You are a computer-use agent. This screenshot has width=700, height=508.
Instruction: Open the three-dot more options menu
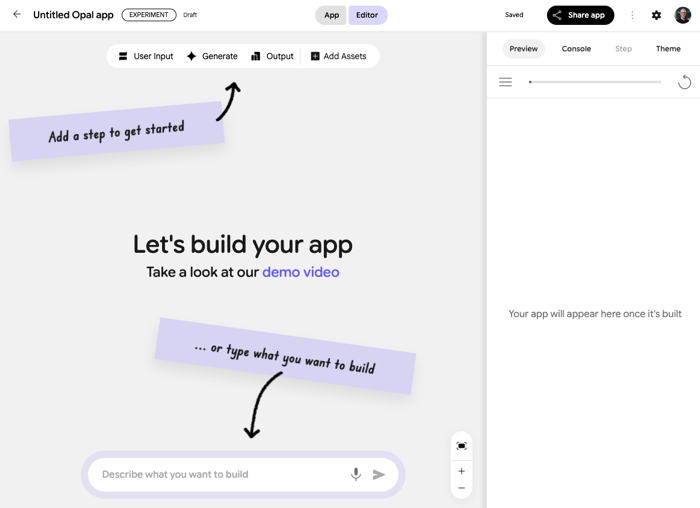pyautogui.click(x=632, y=15)
